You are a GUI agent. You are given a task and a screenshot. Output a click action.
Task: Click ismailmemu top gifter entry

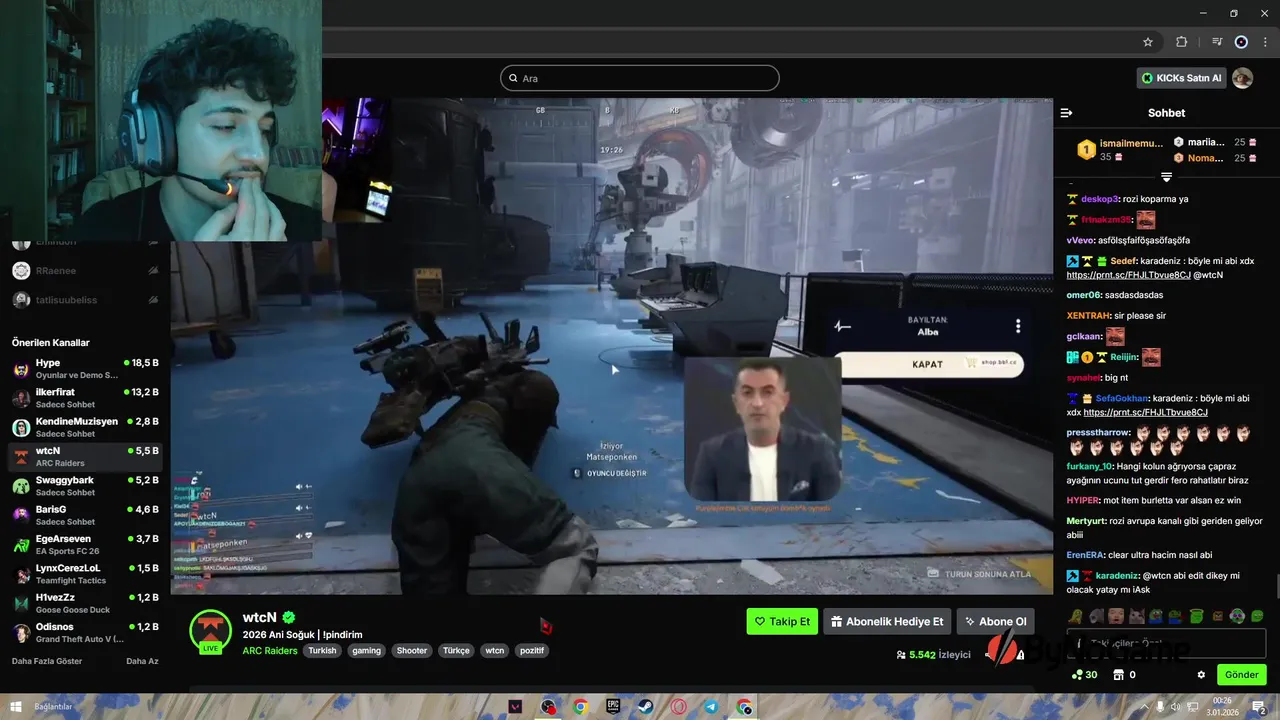[1120, 150]
